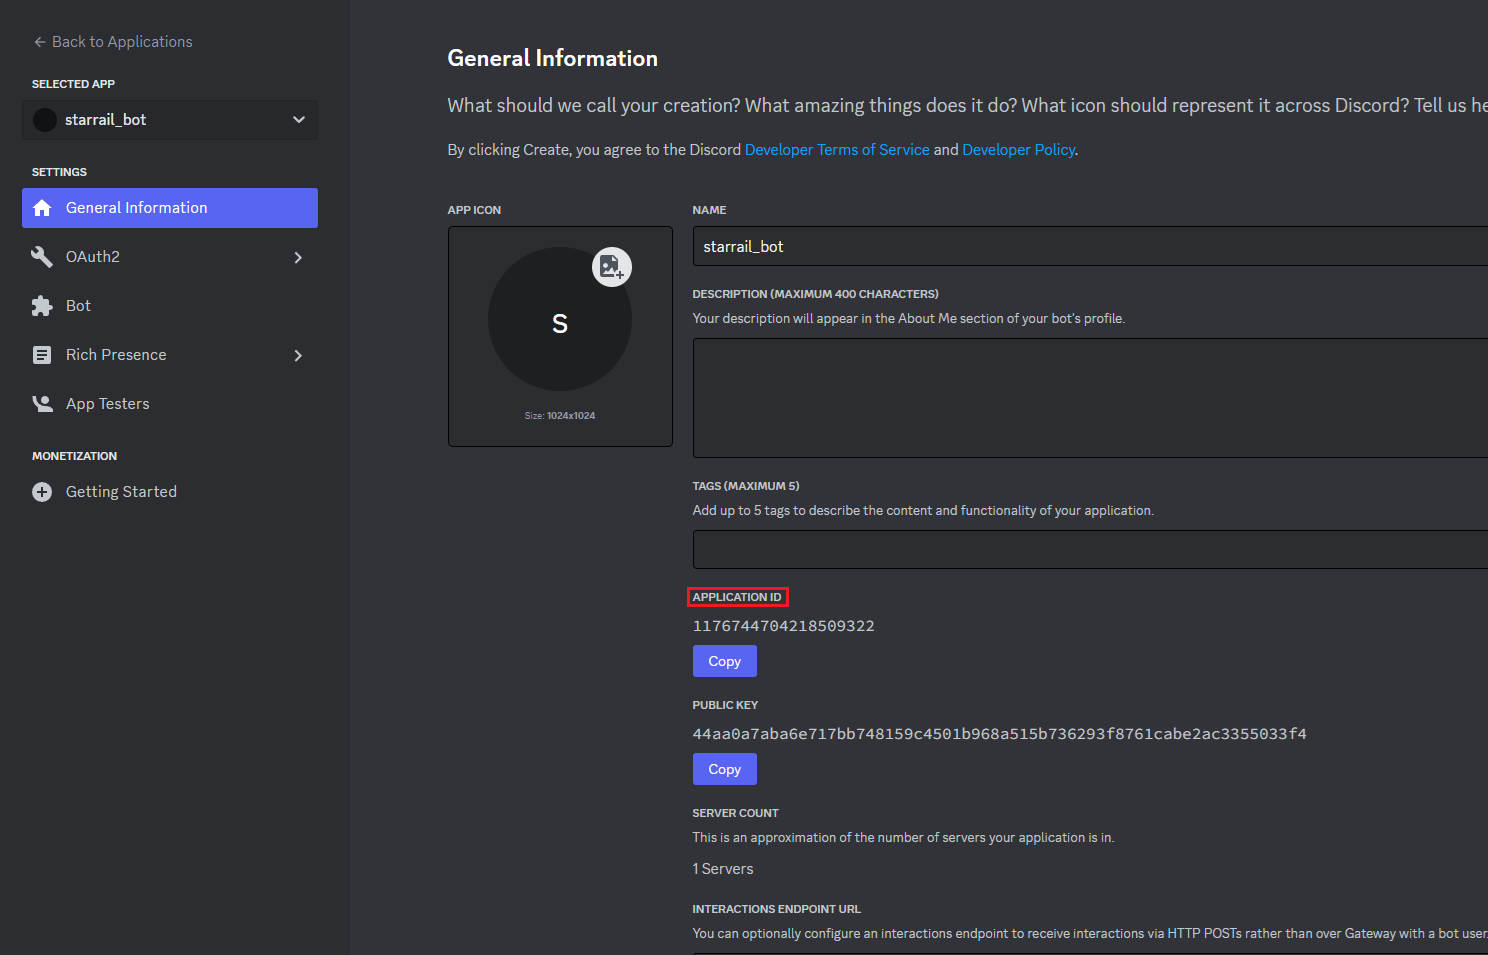Open the App Testers page

(170, 404)
